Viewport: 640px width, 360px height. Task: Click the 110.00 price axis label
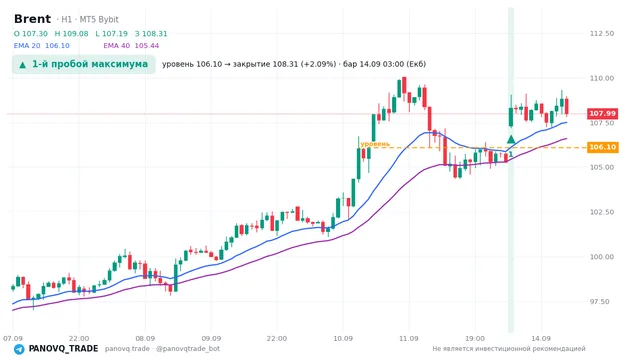click(602, 78)
